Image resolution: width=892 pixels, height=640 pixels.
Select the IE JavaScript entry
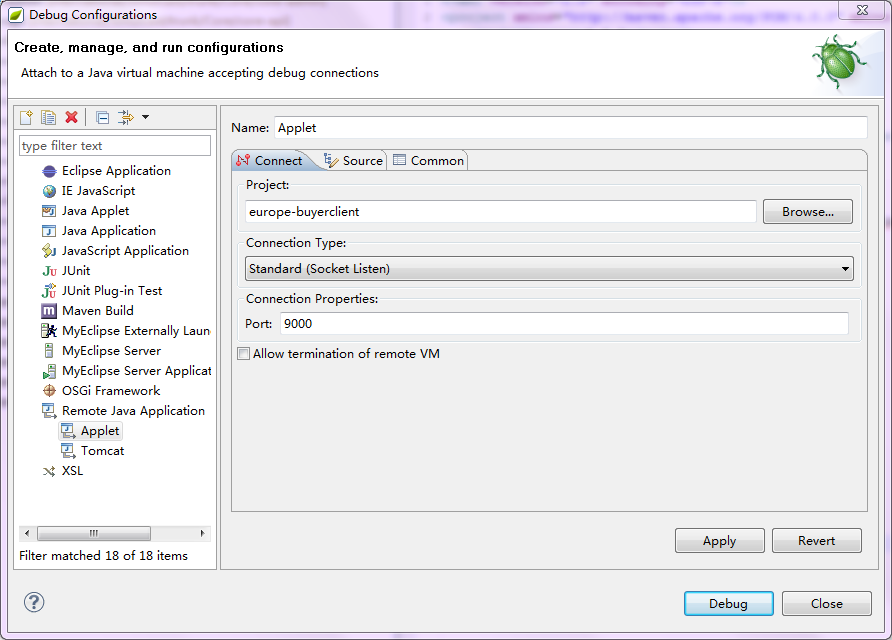pyautogui.click(x=98, y=191)
